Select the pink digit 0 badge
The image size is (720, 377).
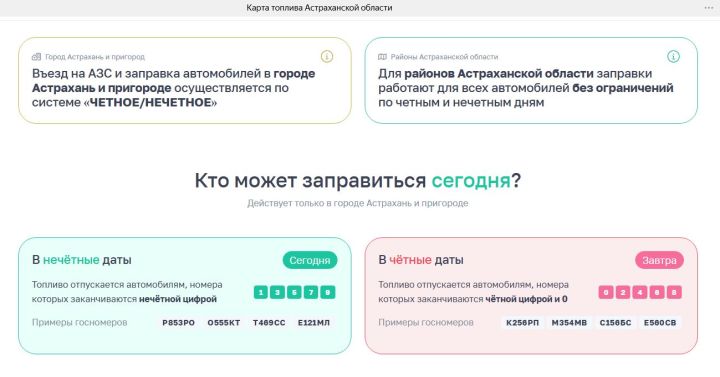click(606, 292)
